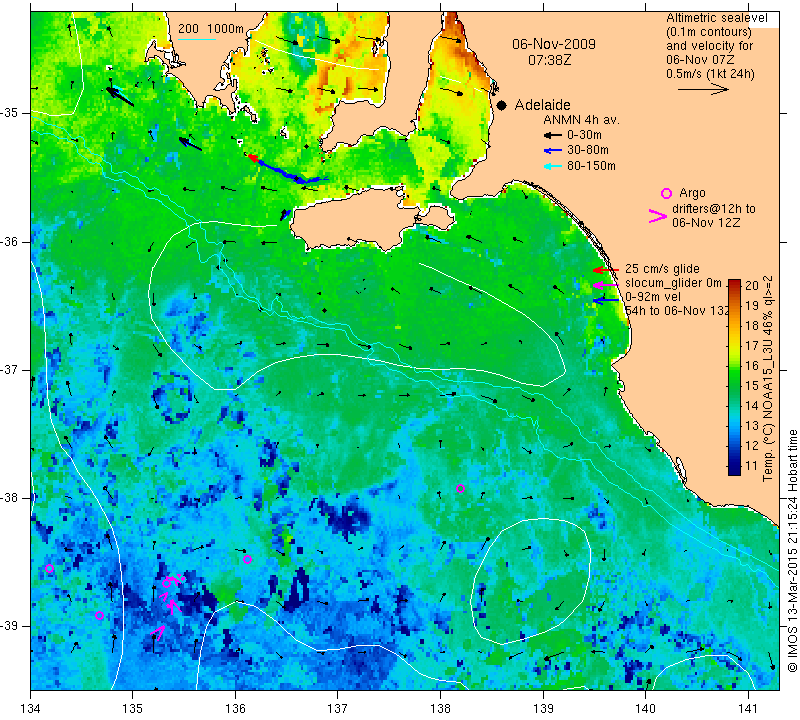The height and width of the screenshot is (720, 800).
Task: Click the '200 1000m' depth contour label
Action: 211,29
